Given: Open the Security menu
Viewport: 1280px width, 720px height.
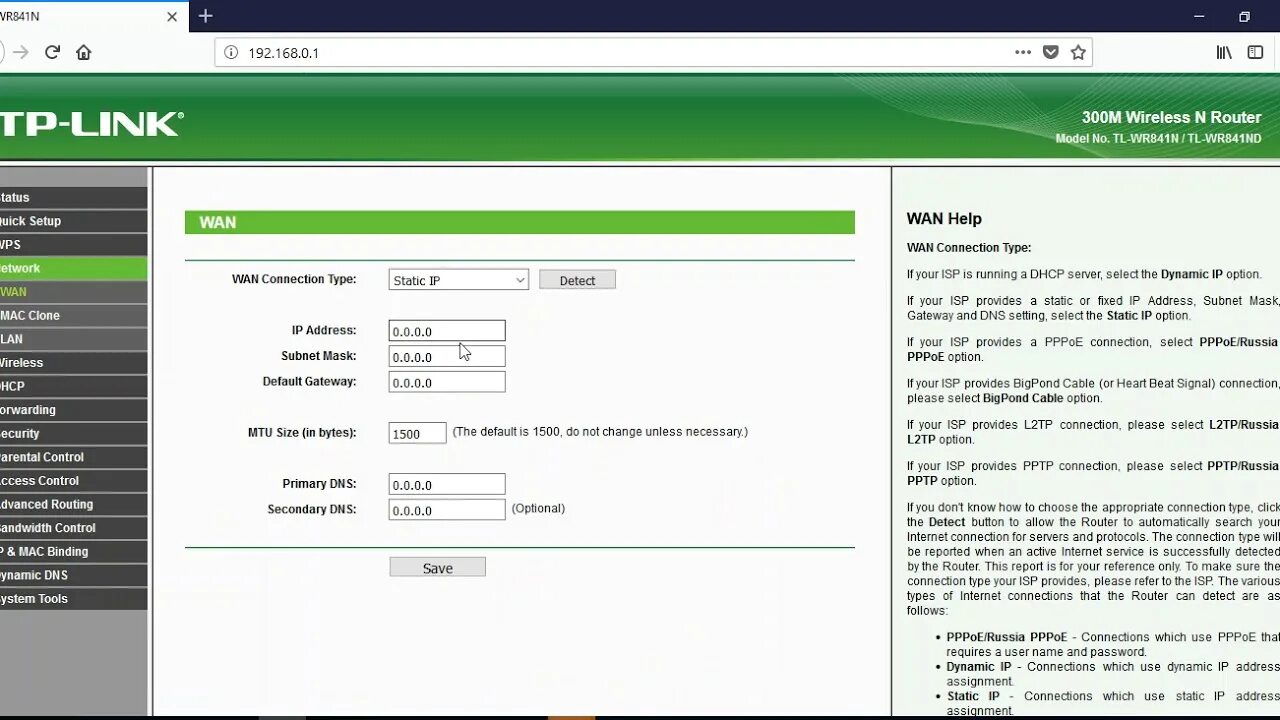Looking at the screenshot, I should pos(73,433).
